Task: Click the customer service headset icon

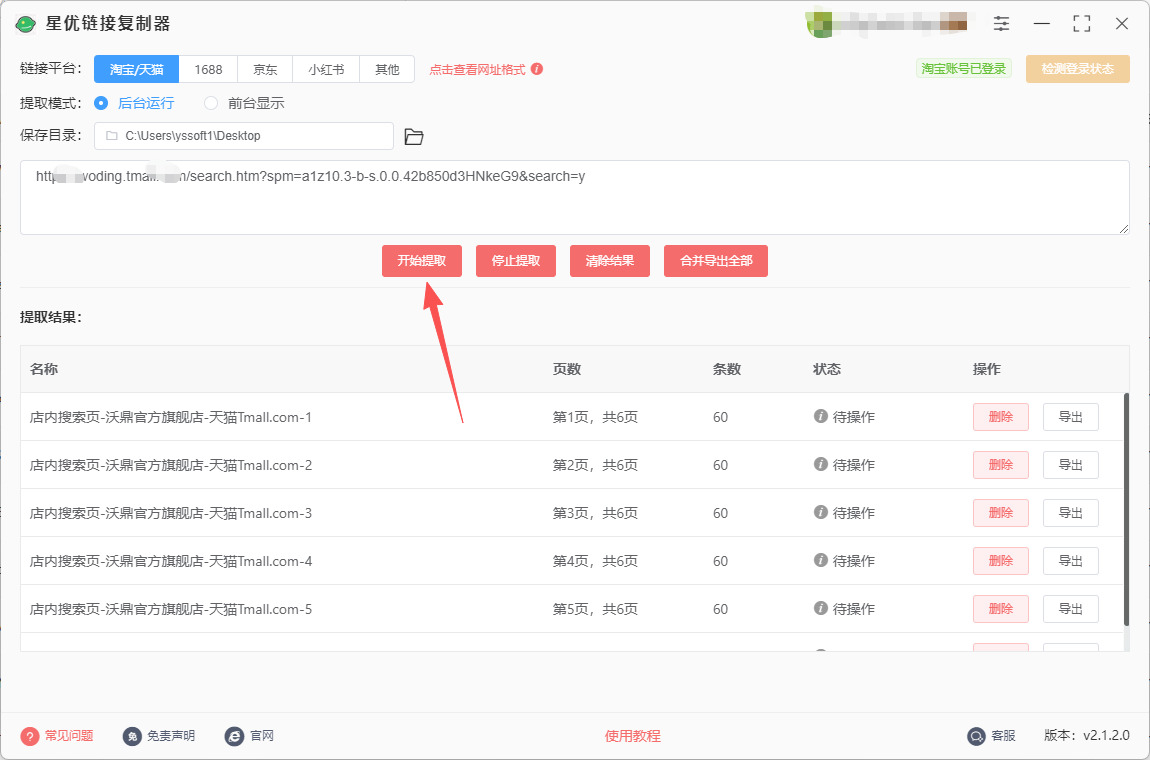Action: click(x=976, y=736)
